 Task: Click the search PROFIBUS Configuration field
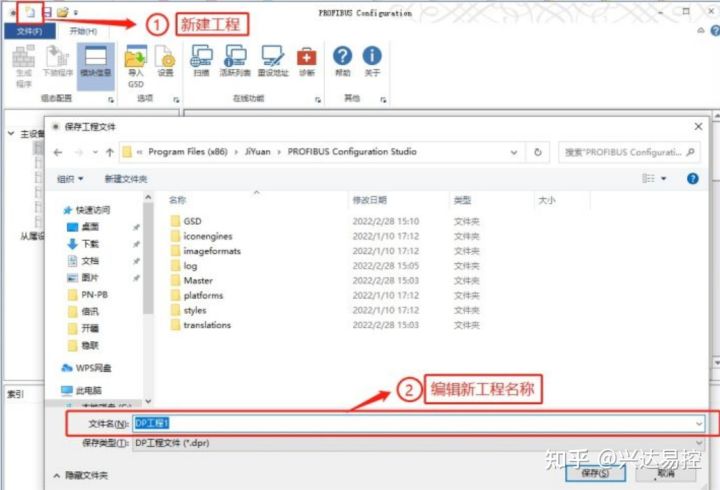(x=629, y=152)
